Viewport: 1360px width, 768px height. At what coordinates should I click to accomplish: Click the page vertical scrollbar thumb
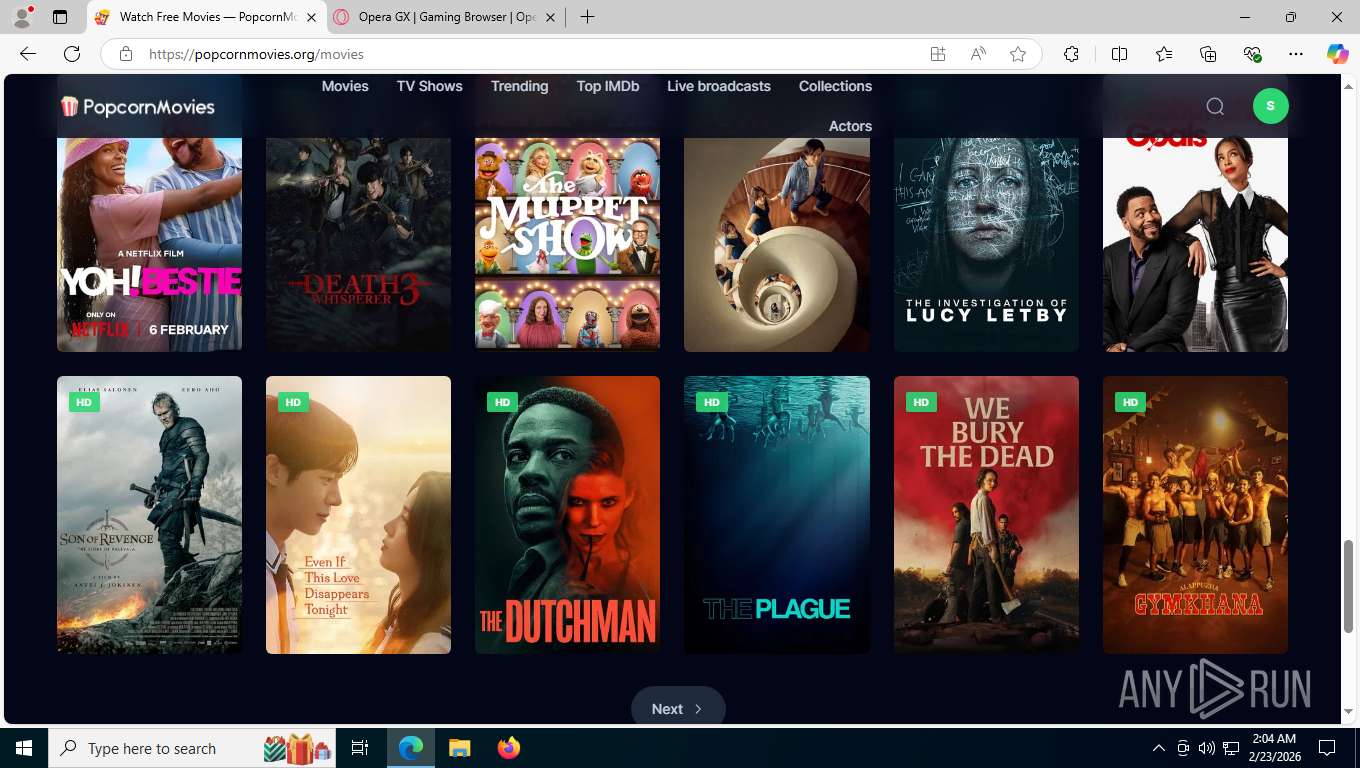pos(1348,586)
